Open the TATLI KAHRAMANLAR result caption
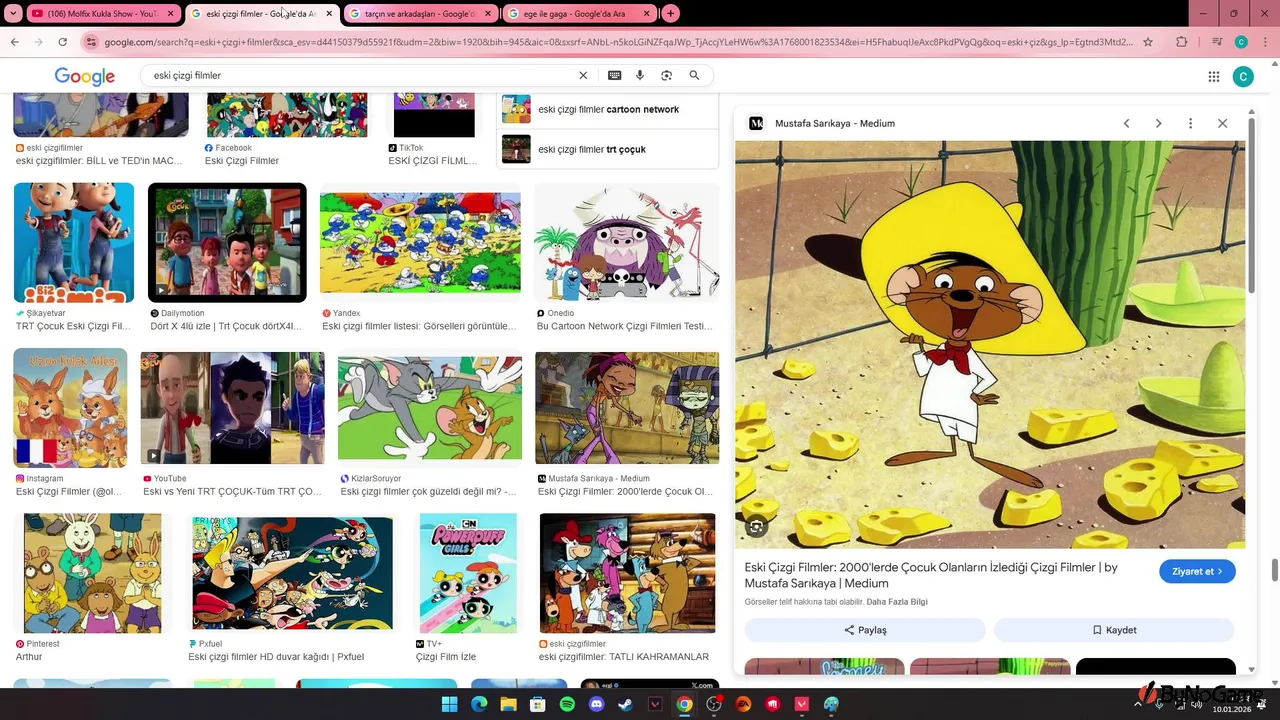 pos(623,657)
